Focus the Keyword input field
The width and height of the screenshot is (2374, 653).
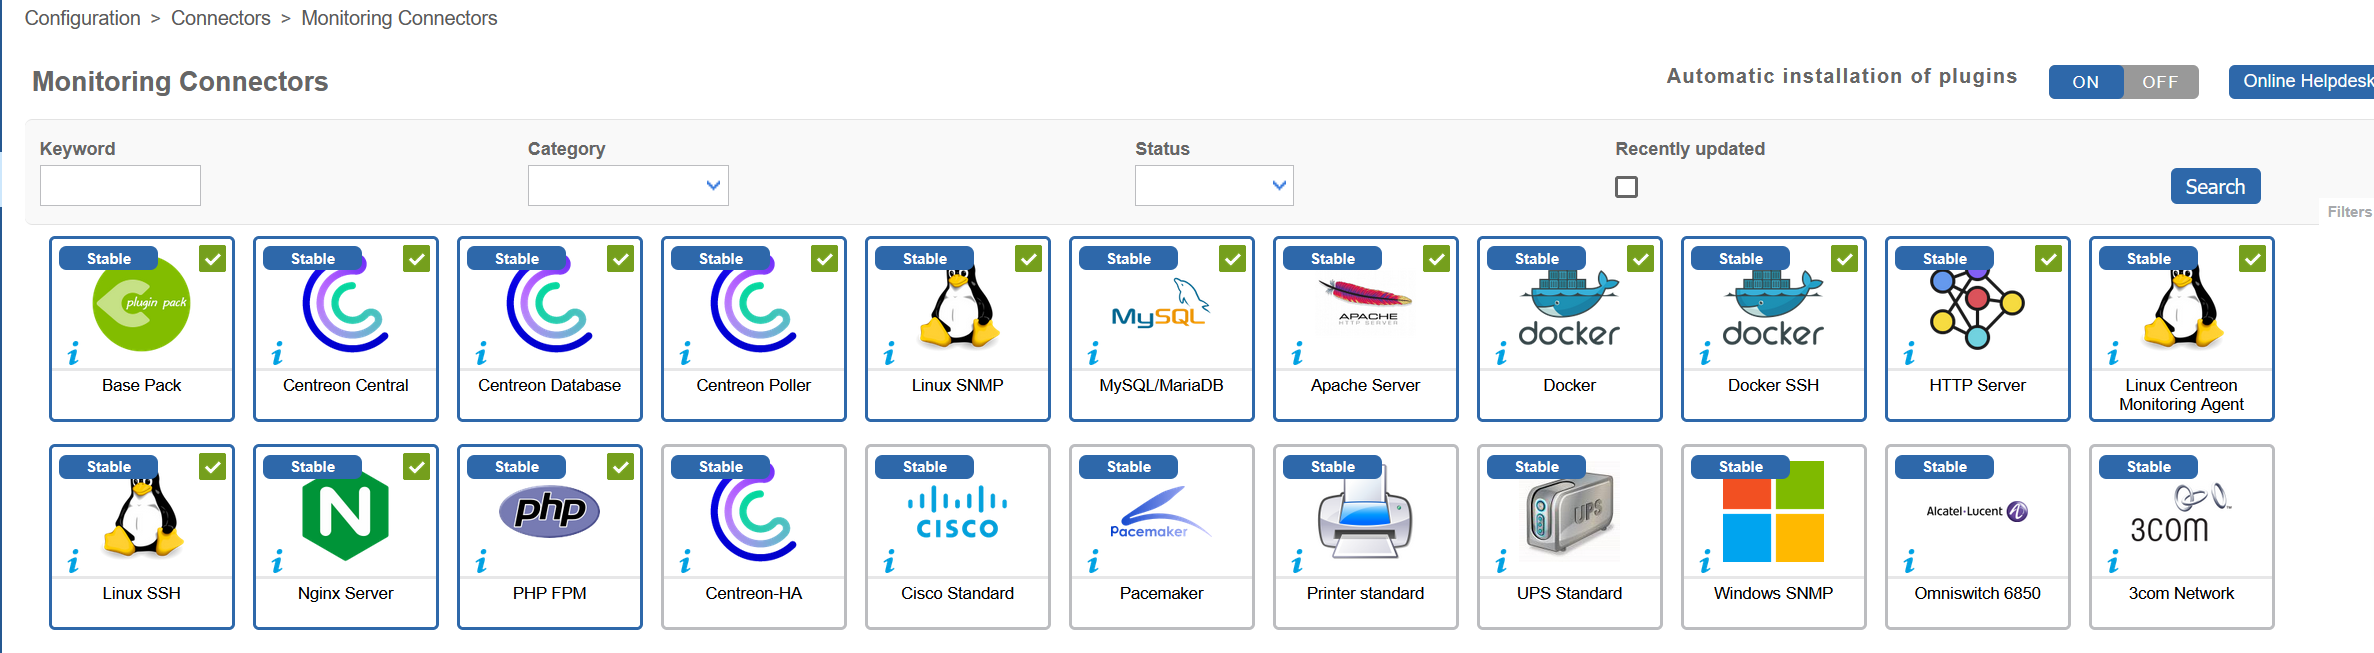tap(120, 186)
